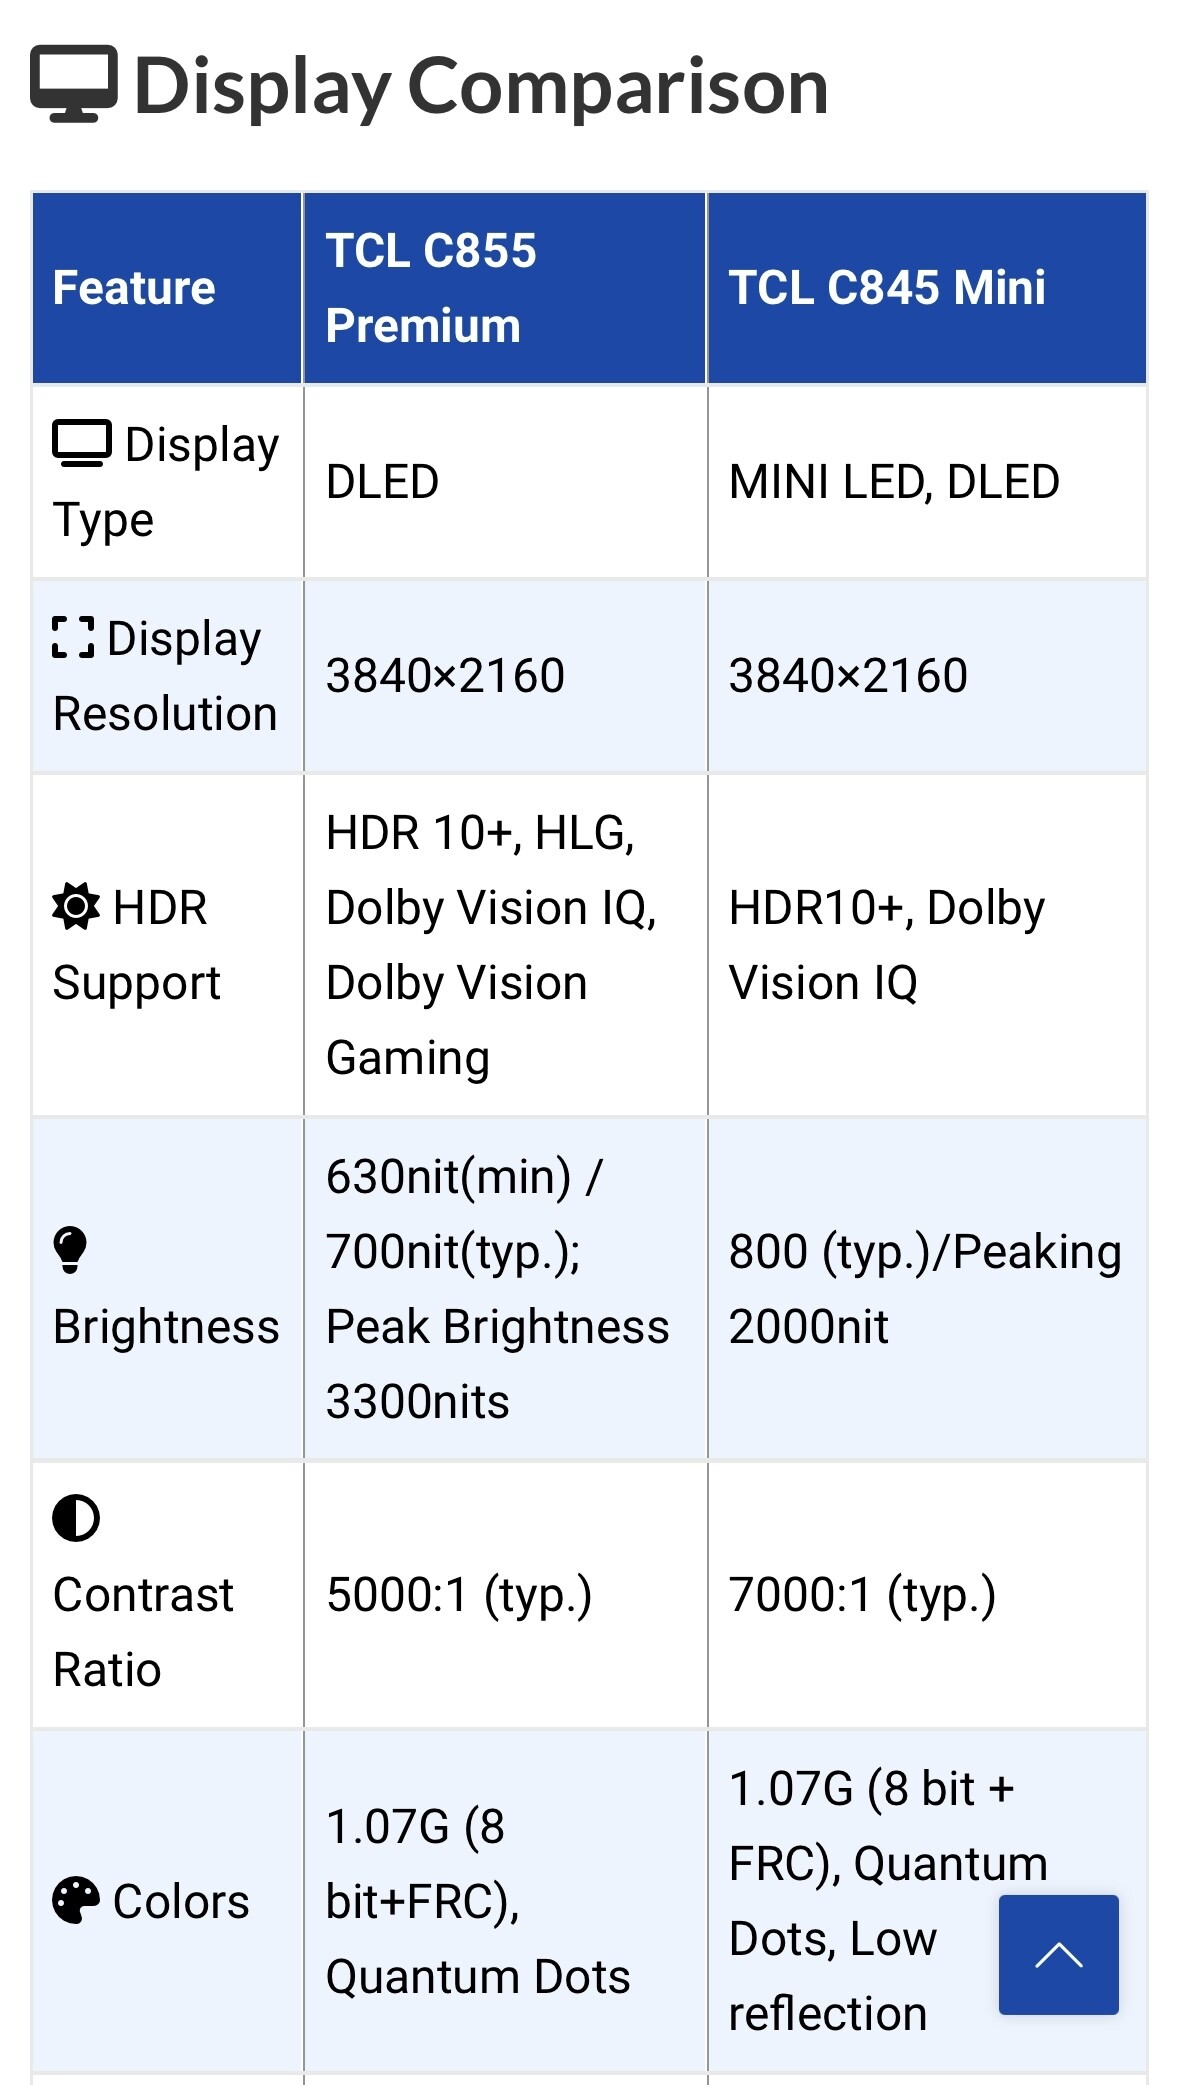Click the Display Comparison heading text
The width and height of the screenshot is (1179, 2085).
tap(481, 87)
